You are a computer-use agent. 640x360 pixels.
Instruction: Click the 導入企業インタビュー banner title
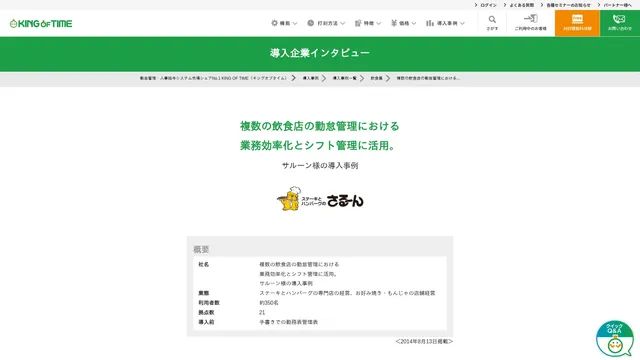tap(320, 53)
